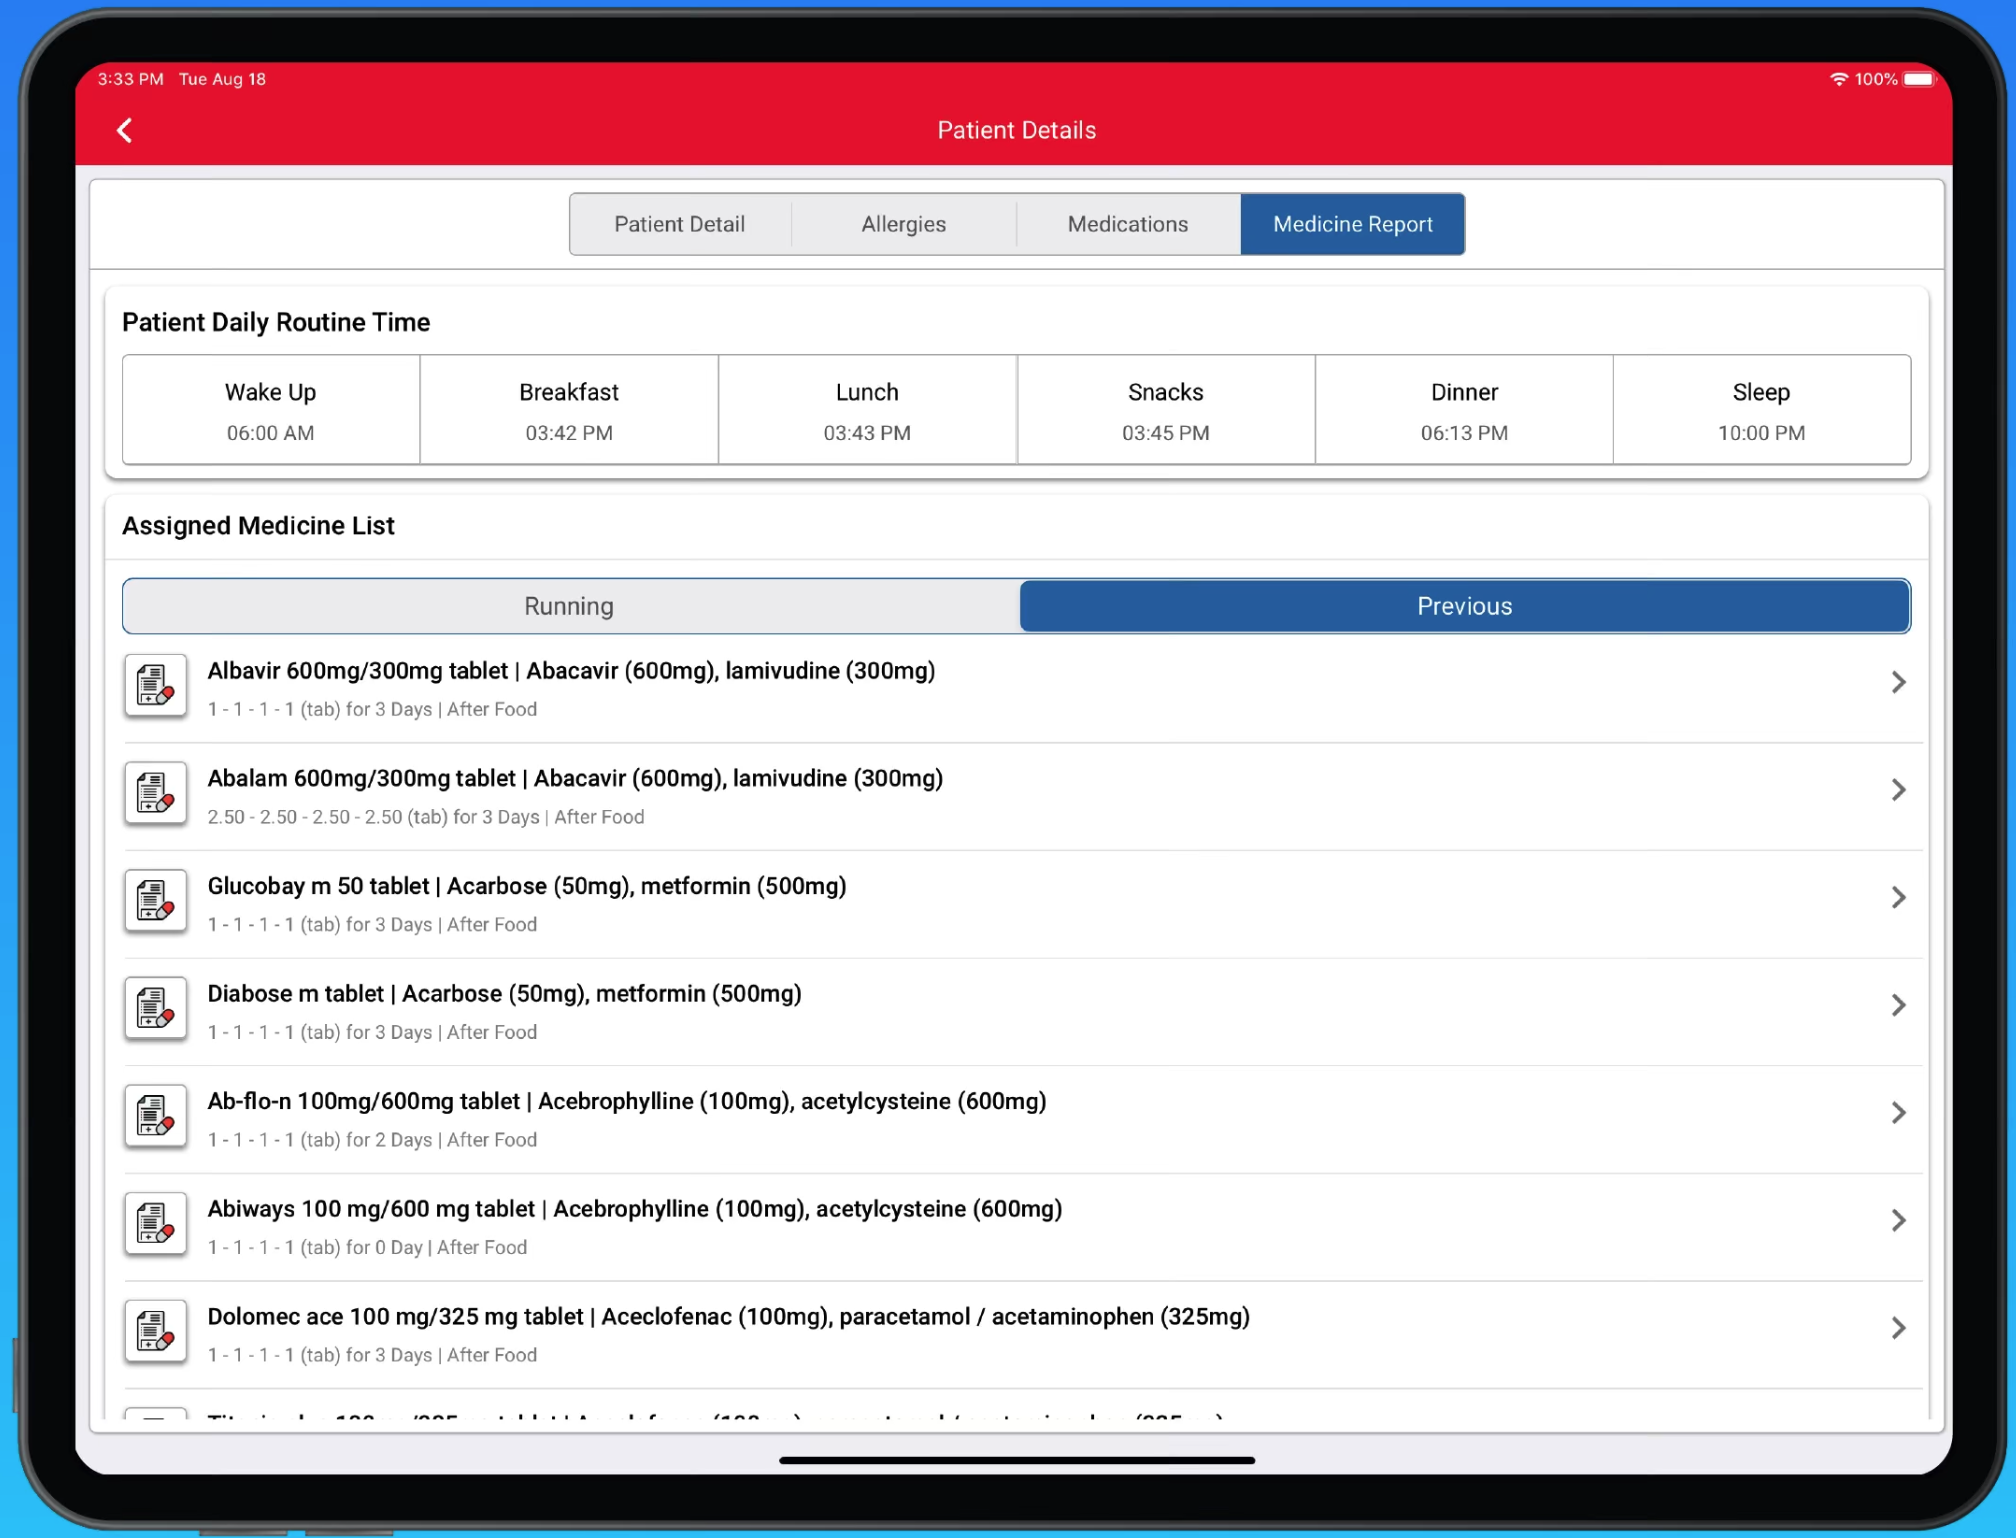This screenshot has height=1538, width=2016.
Task: Expand Abiways 100 mg/600 mg row chevron
Action: (x=1898, y=1220)
